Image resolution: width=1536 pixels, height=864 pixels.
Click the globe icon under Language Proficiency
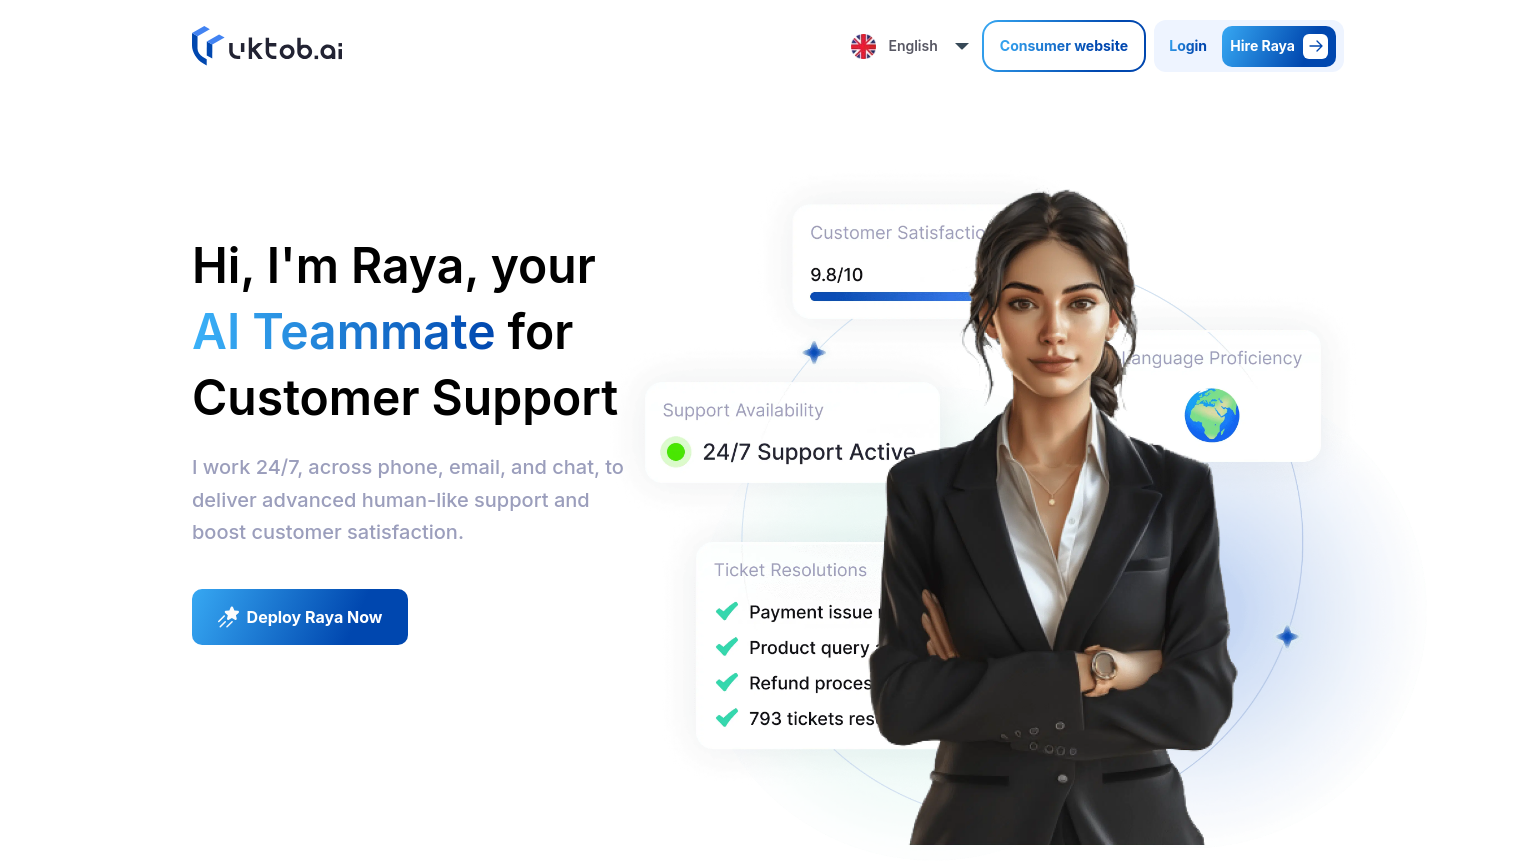coord(1212,415)
